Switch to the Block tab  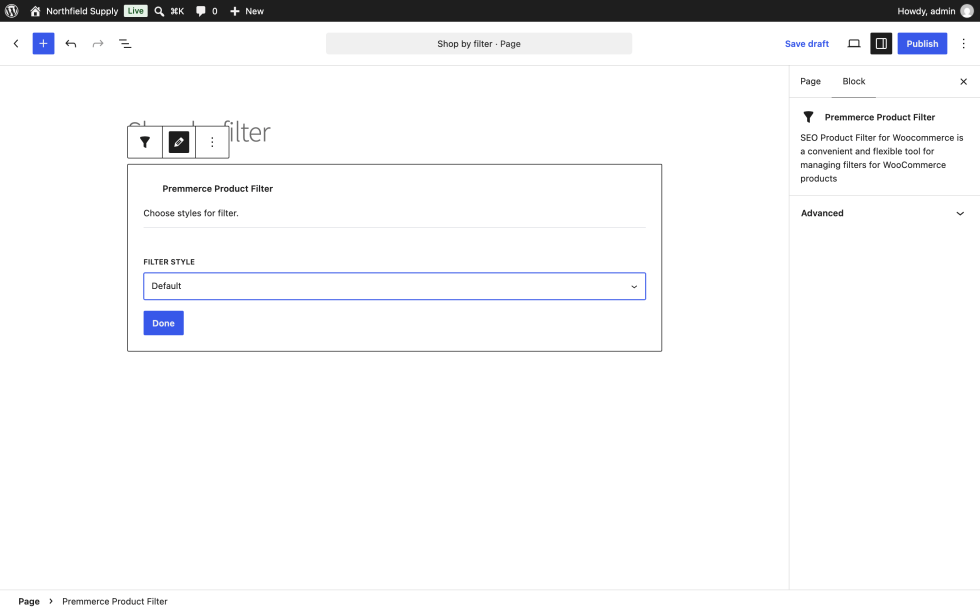click(853, 81)
